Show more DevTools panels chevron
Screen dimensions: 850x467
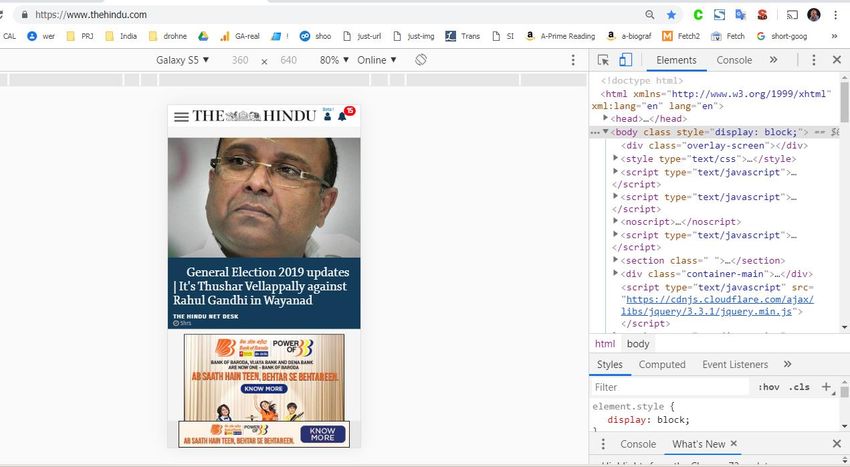(x=774, y=60)
